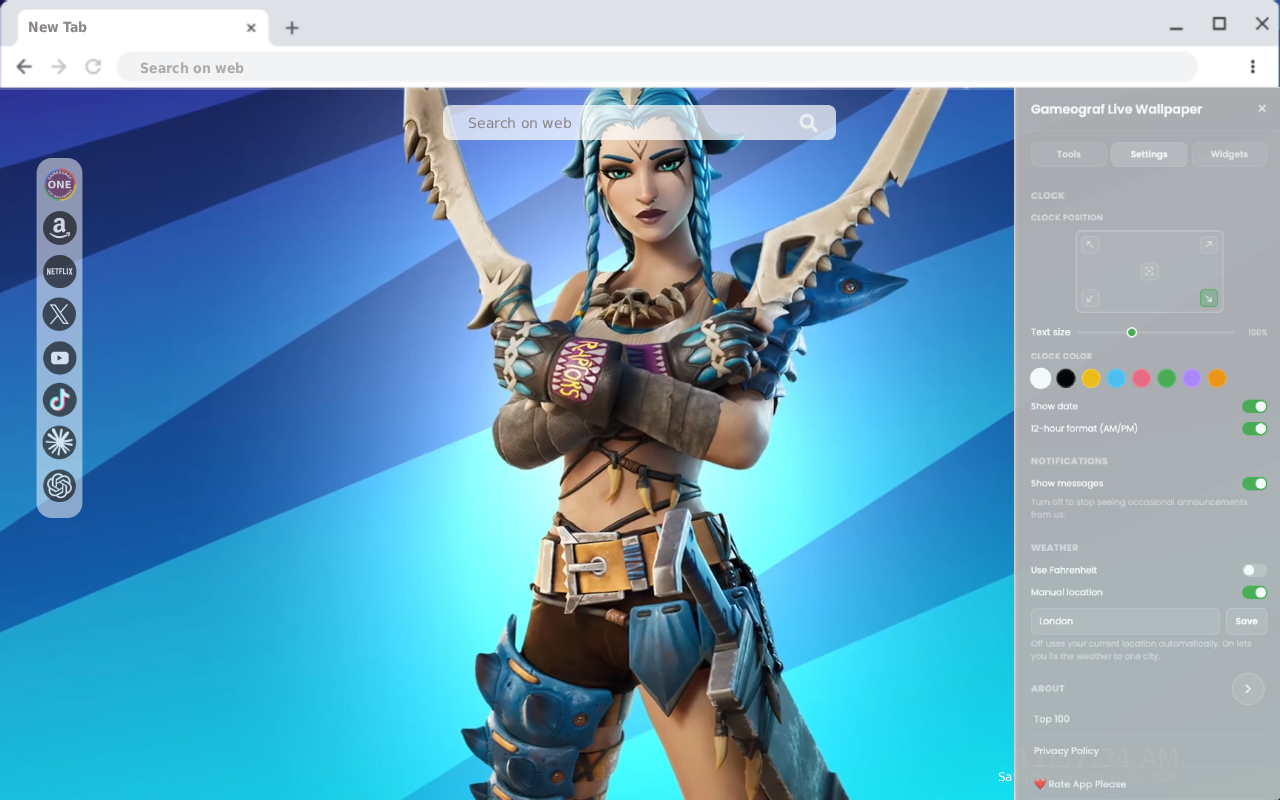Open the ChatGPT shortcut icon
The width and height of the screenshot is (1280, 800).
coord(60,485)
